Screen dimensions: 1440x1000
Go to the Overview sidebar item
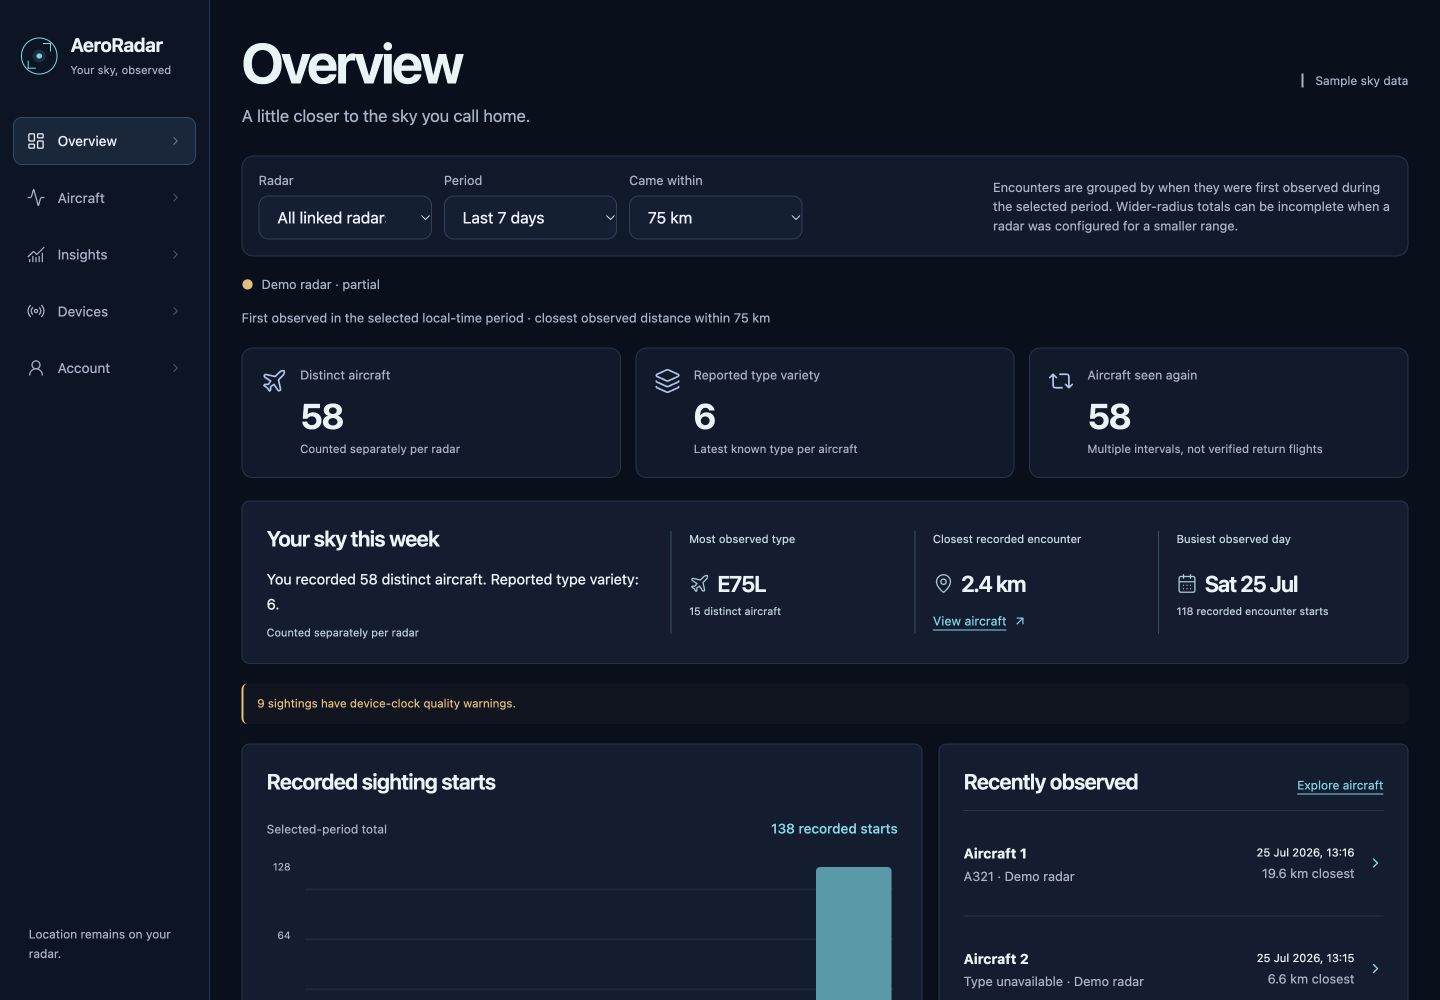[x=104, y=141]
